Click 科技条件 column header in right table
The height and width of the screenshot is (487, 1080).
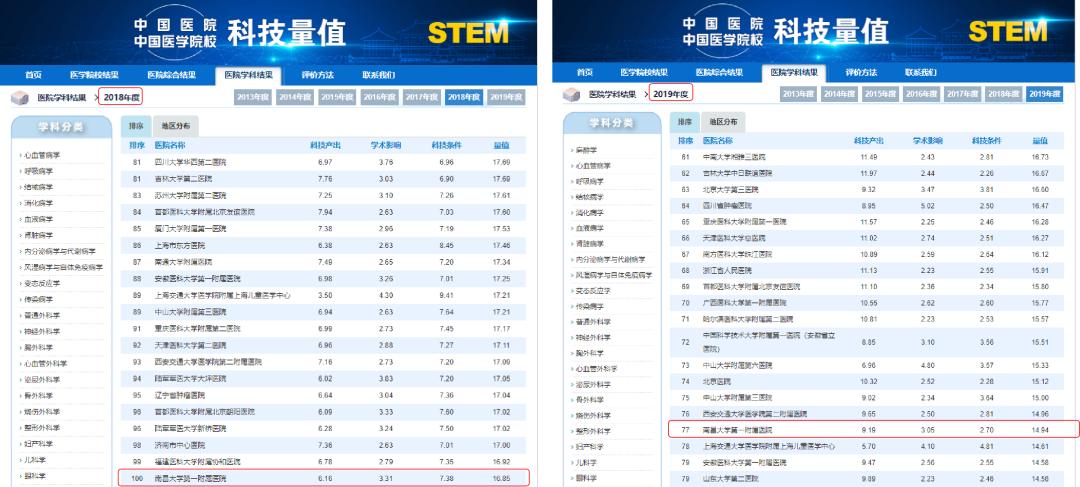point(985,141)
